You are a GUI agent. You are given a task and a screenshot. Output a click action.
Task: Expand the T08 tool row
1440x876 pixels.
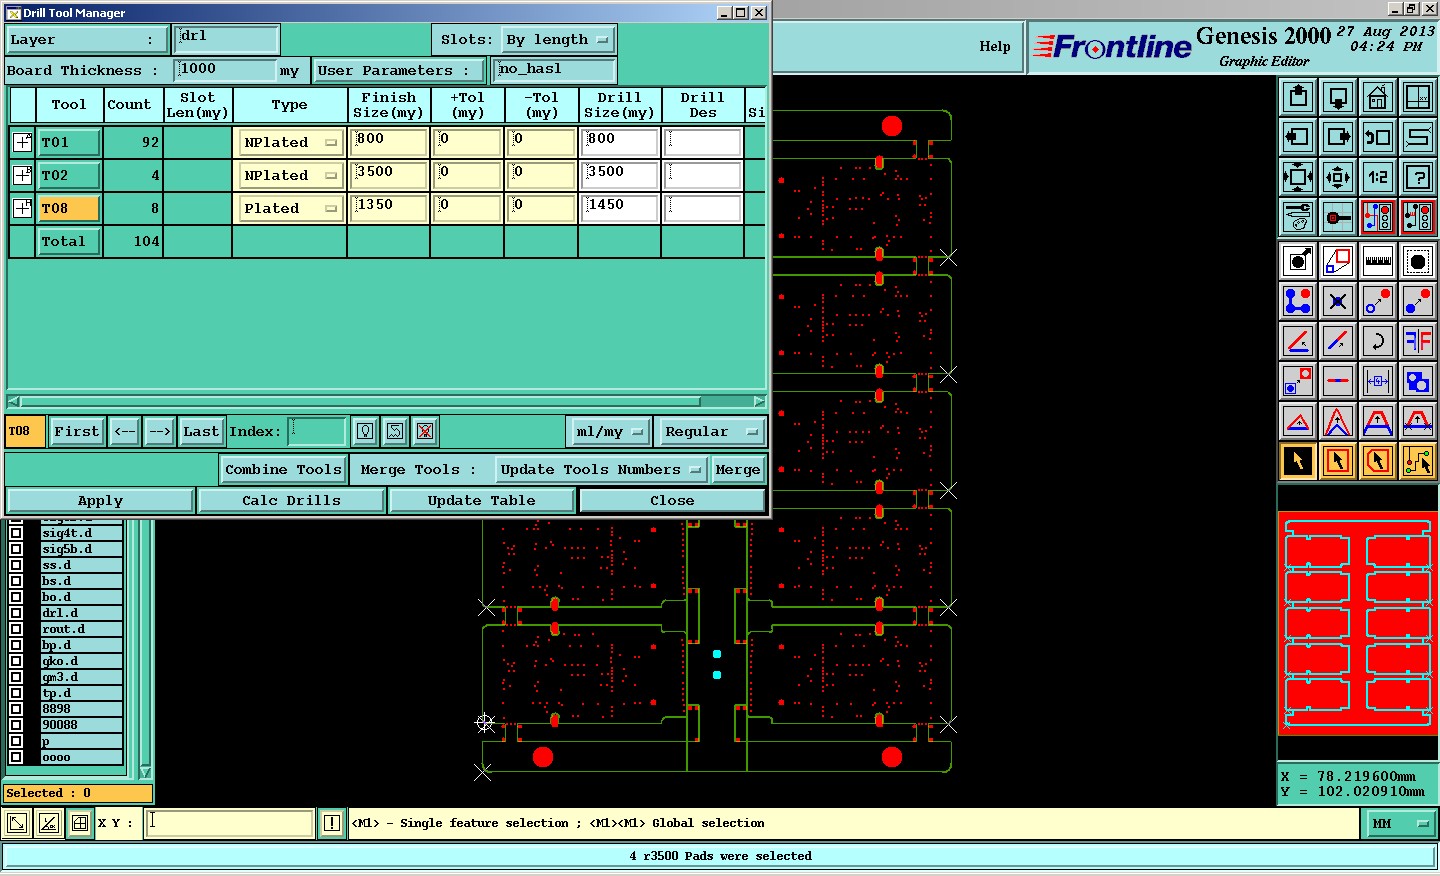coord(22,208)
